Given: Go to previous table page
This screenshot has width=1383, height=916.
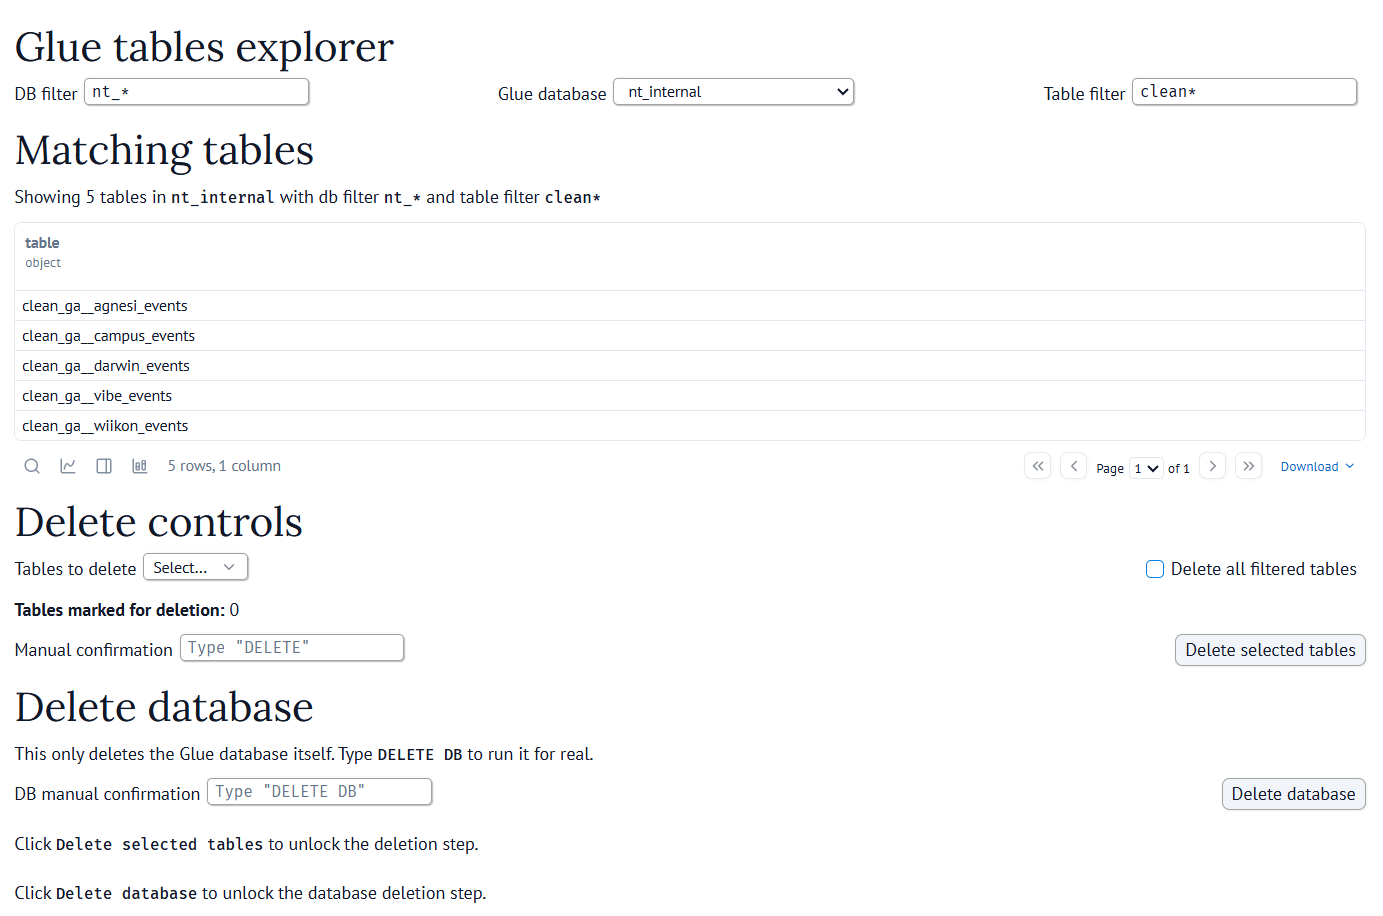Looking at the screenshot, I should (1073, 465).
